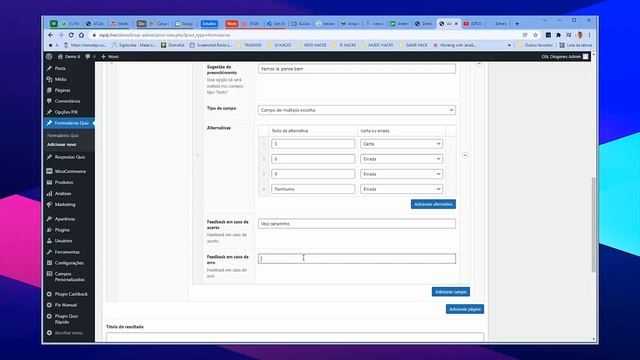640x360 pixels.
Task: Click the Aparência brush icon
Action: click(x=49, y=219)
